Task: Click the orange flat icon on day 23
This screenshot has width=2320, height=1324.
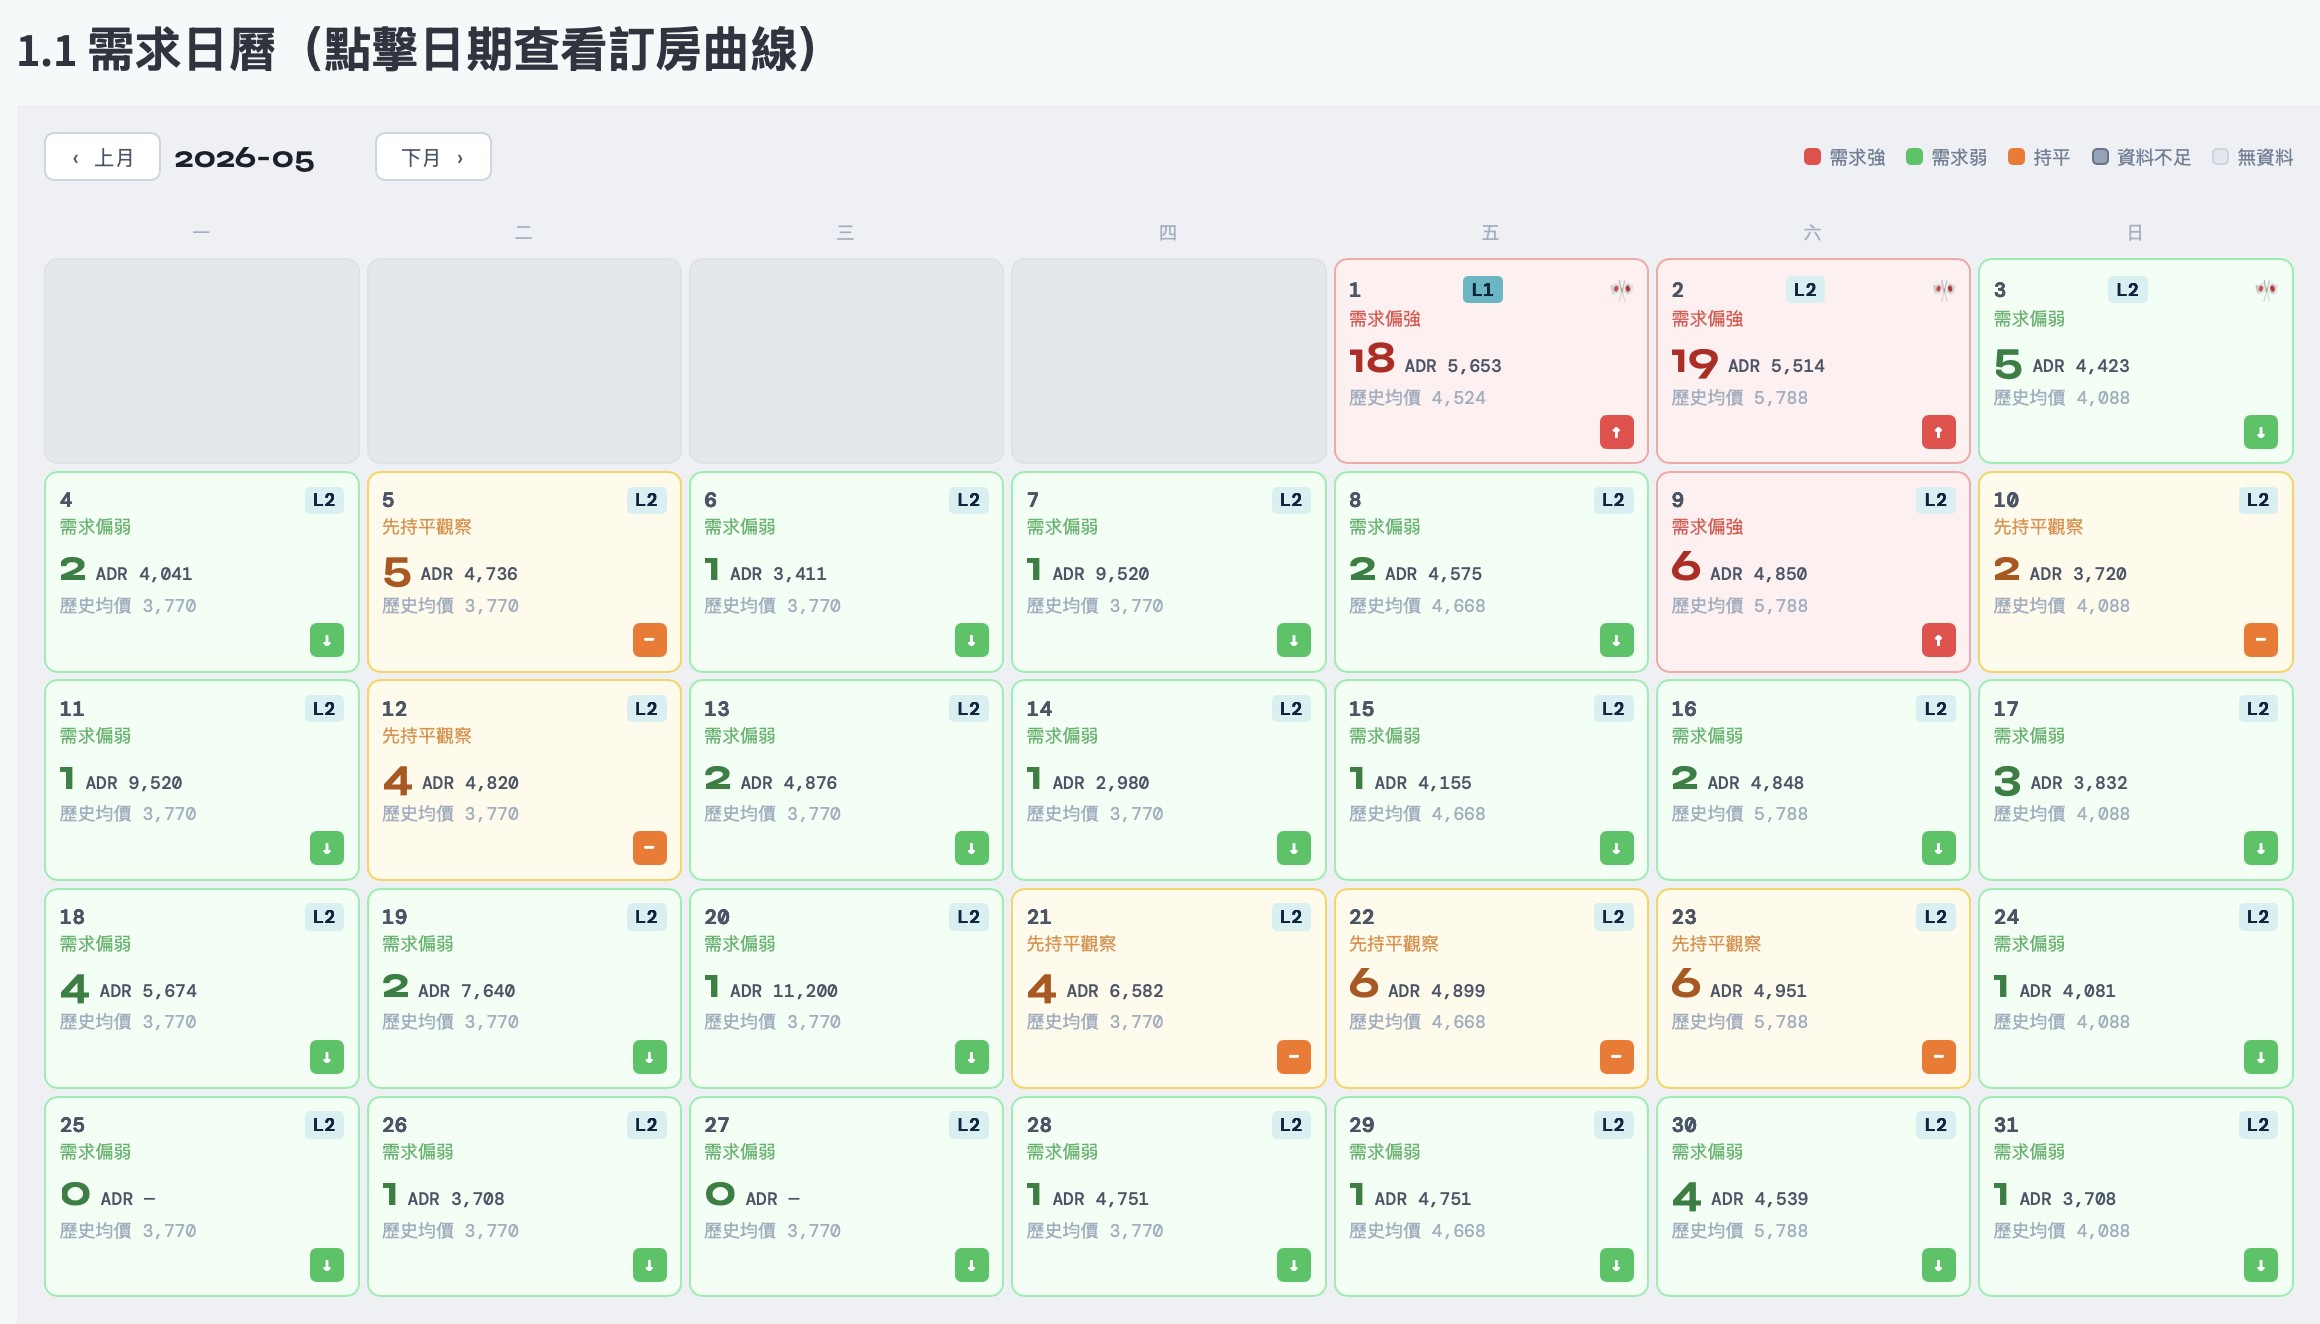Action: tap(1938, 1057)
